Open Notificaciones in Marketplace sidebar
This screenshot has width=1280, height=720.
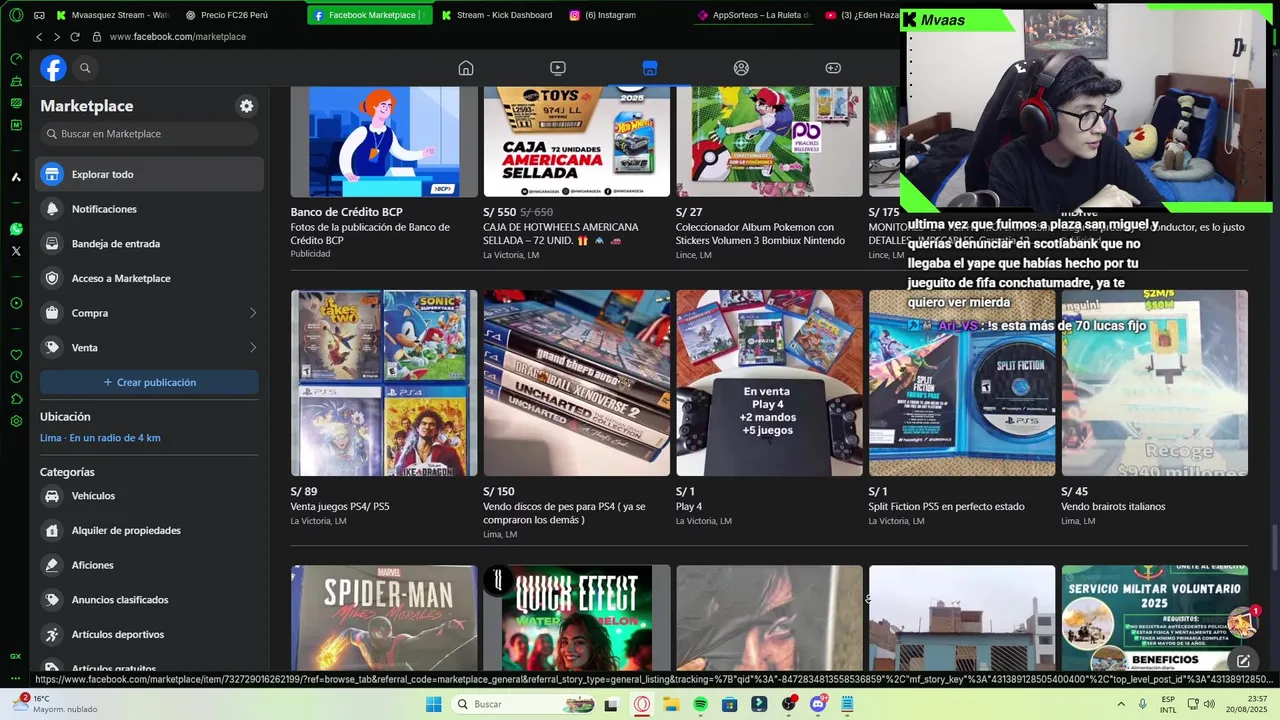pyautogui.click(x=150, y=209)
